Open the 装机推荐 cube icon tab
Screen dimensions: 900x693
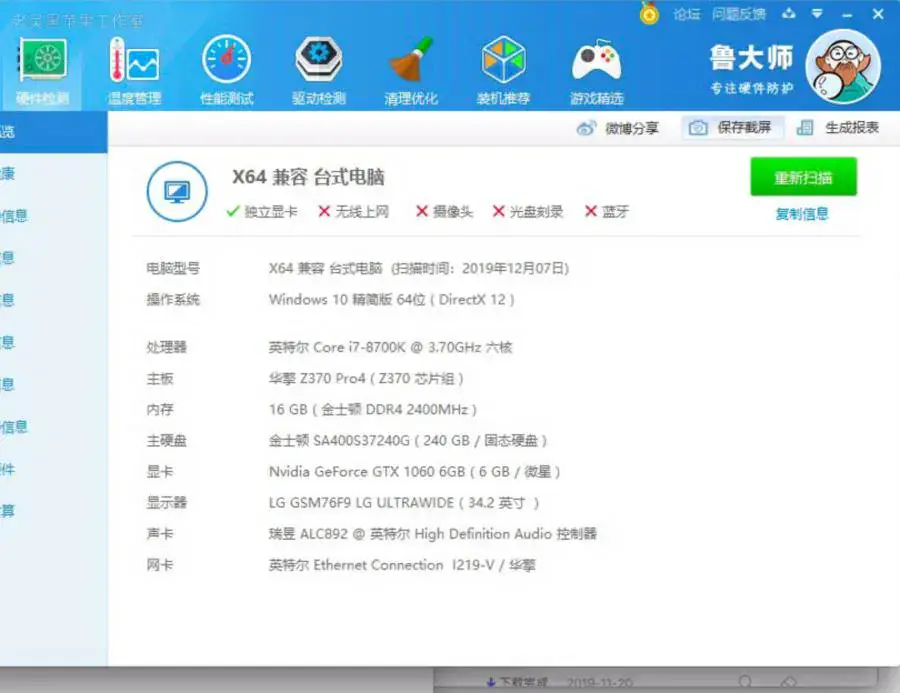tap(503, 71)
